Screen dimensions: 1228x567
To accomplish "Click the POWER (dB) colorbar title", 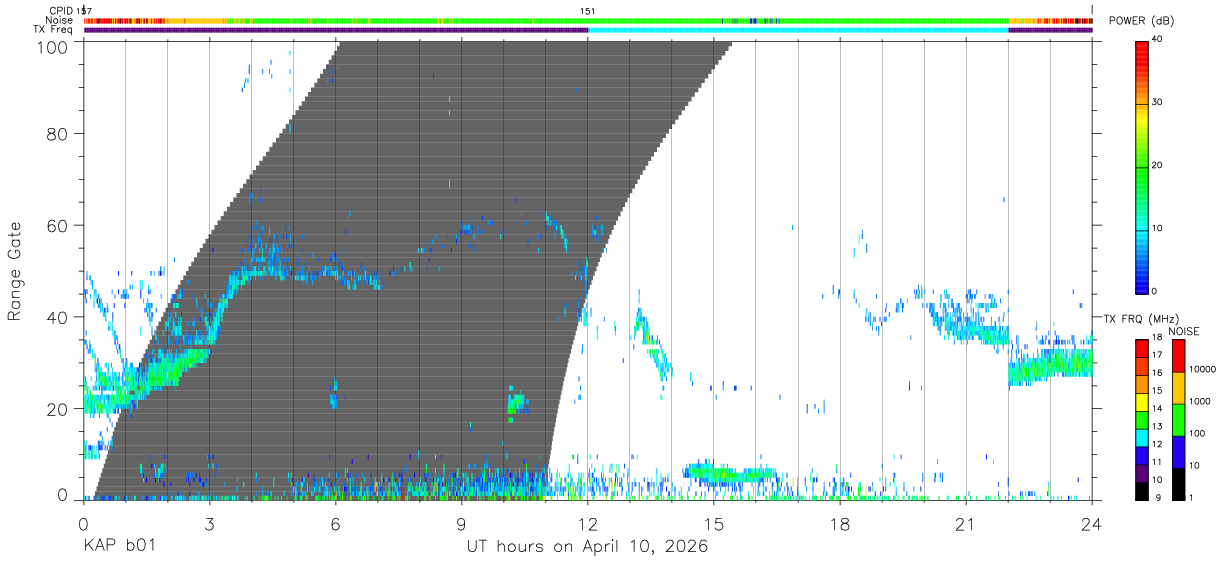I will tap(1141, 21).
